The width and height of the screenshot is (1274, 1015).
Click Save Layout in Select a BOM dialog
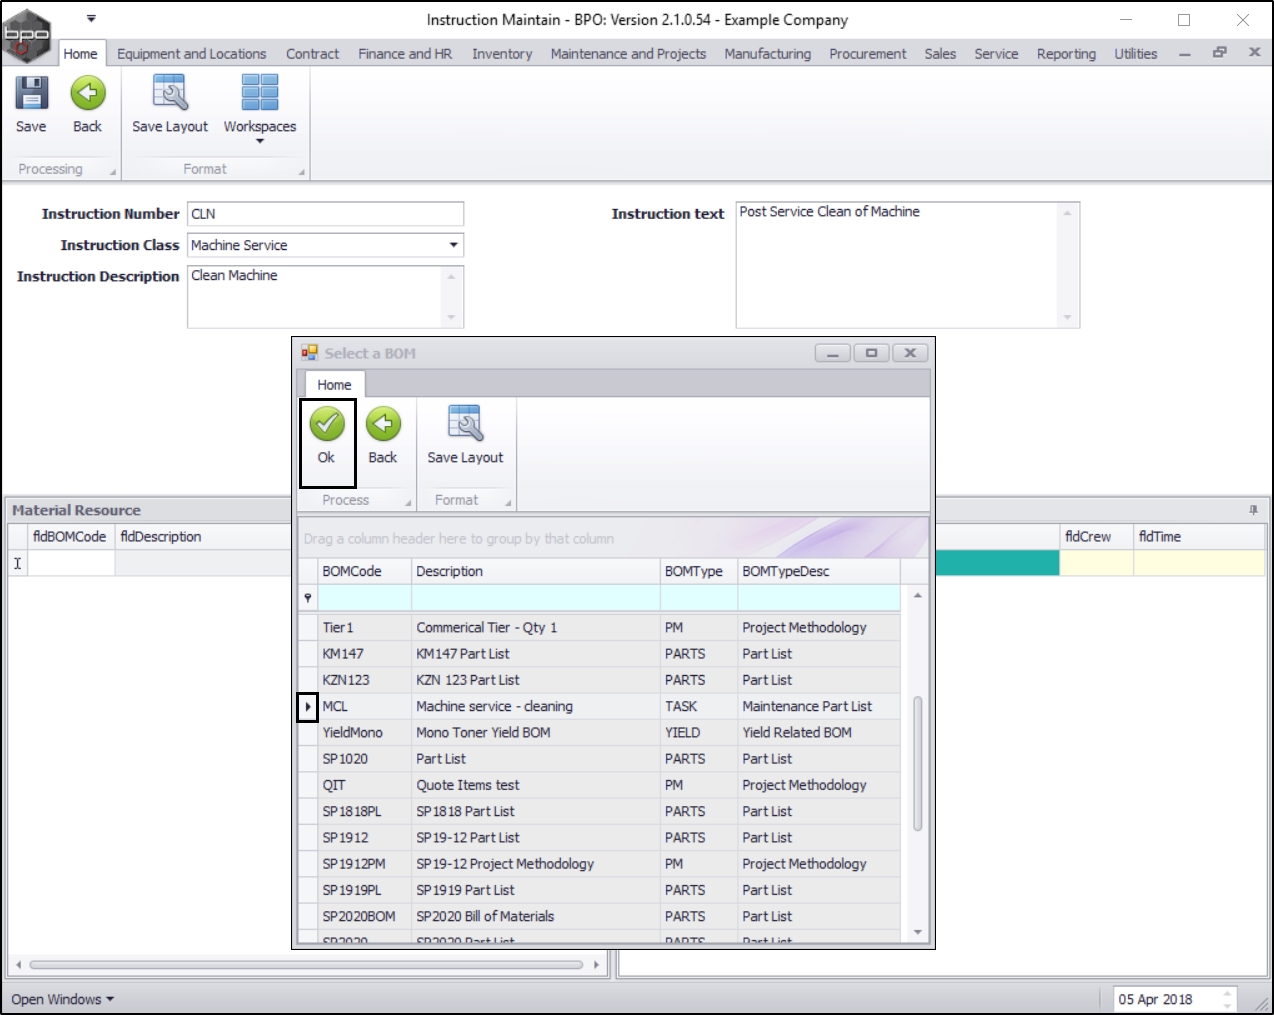[x=465, y=436]
